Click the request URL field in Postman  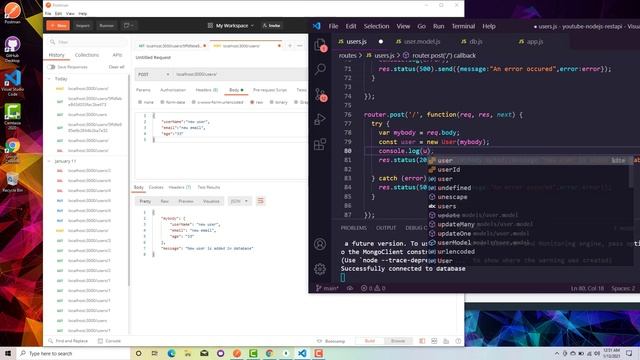pos(241,74)
